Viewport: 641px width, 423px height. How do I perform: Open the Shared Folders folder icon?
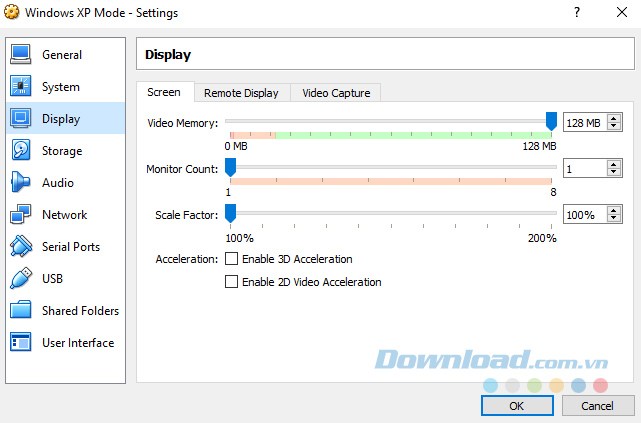[x=20, y=310]
